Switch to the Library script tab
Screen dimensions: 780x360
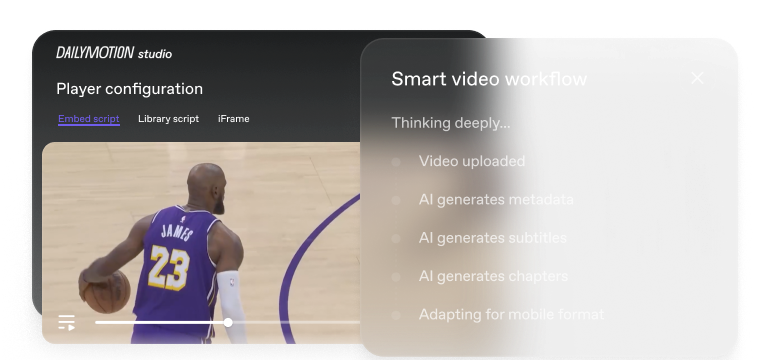coord(169,119)
